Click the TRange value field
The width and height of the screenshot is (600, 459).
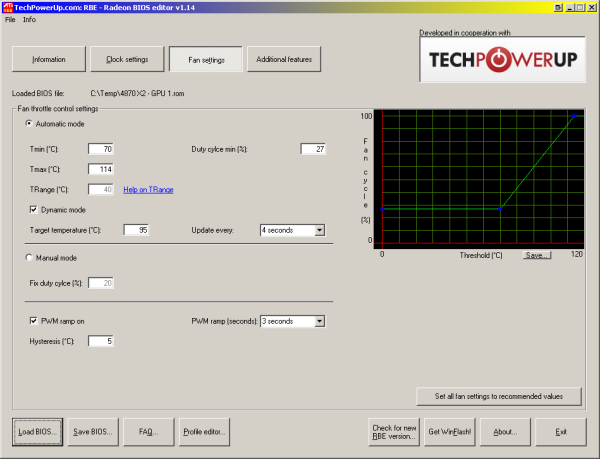click(101, 190)
